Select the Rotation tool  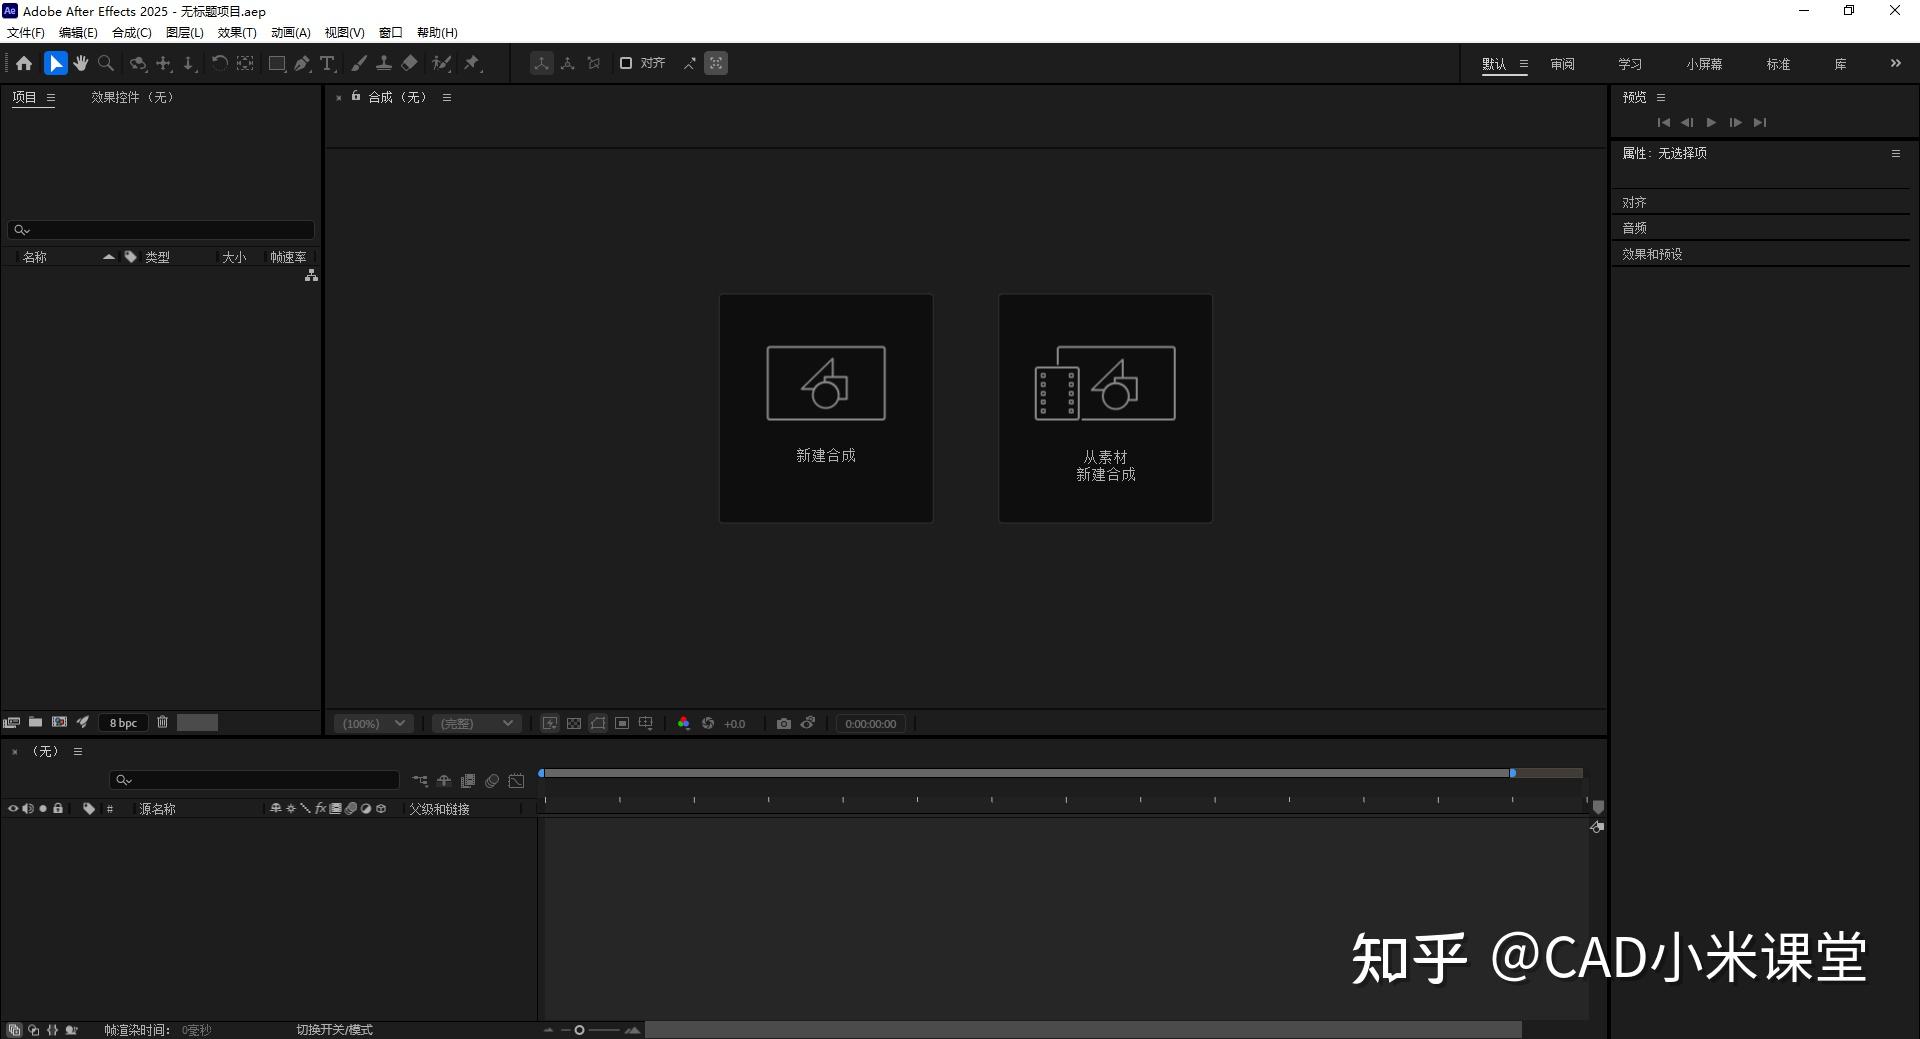[x=220, y=62]
